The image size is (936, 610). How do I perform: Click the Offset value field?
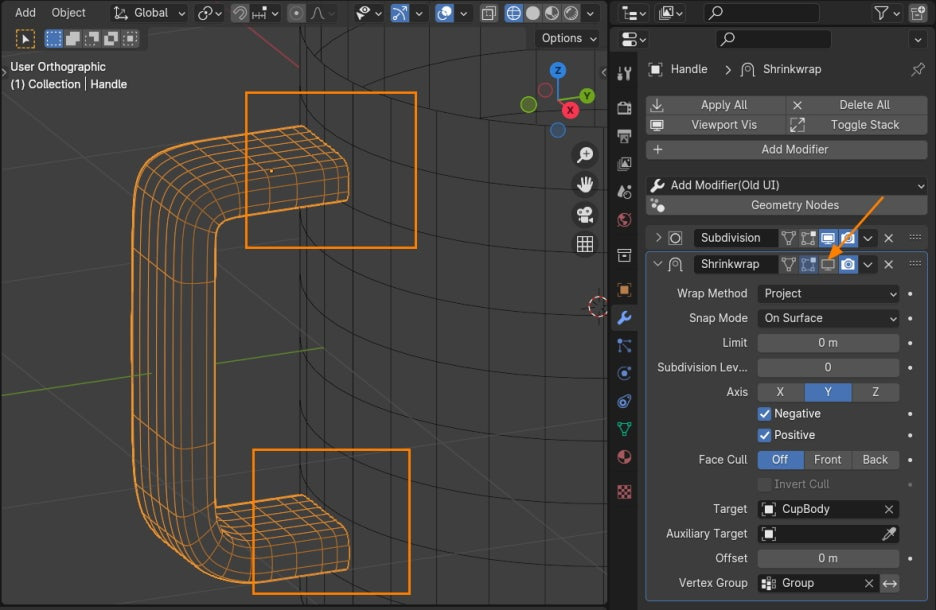pos(828,558)
